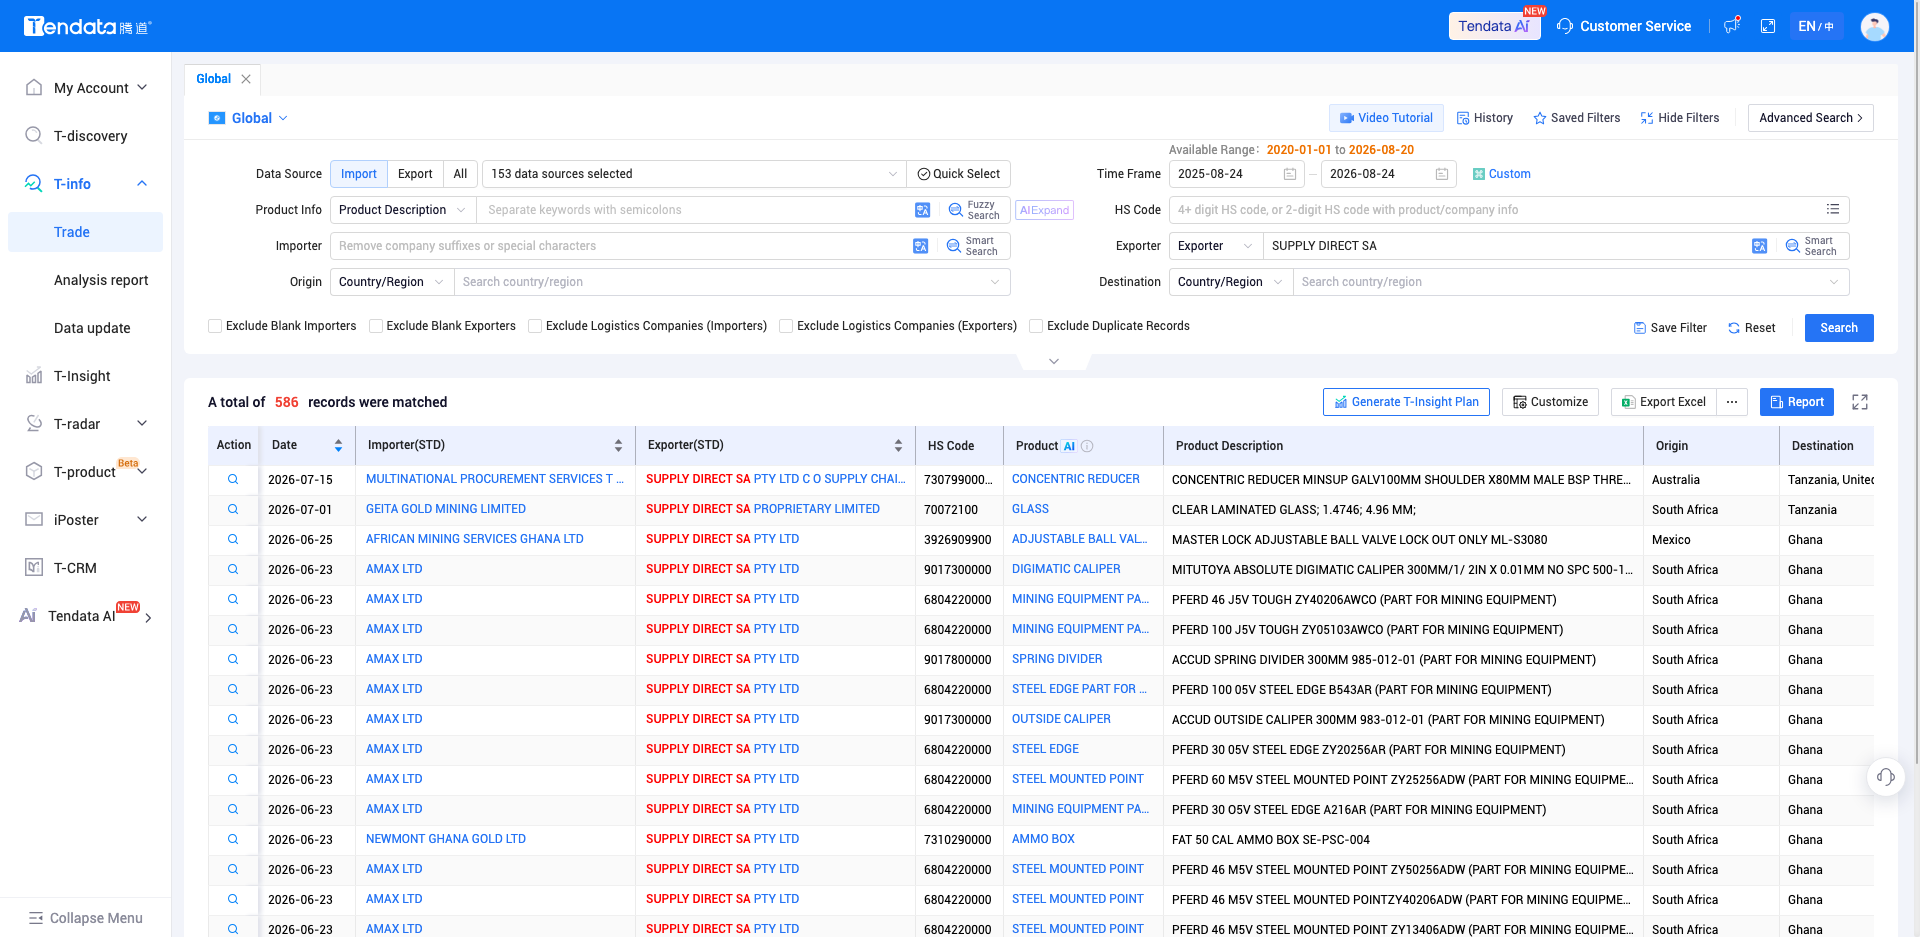Image resolution: width=1920 pixels, height=937 pixels.
Task: Click Fuzzy Search for product keywords
Action: [974, 210]
